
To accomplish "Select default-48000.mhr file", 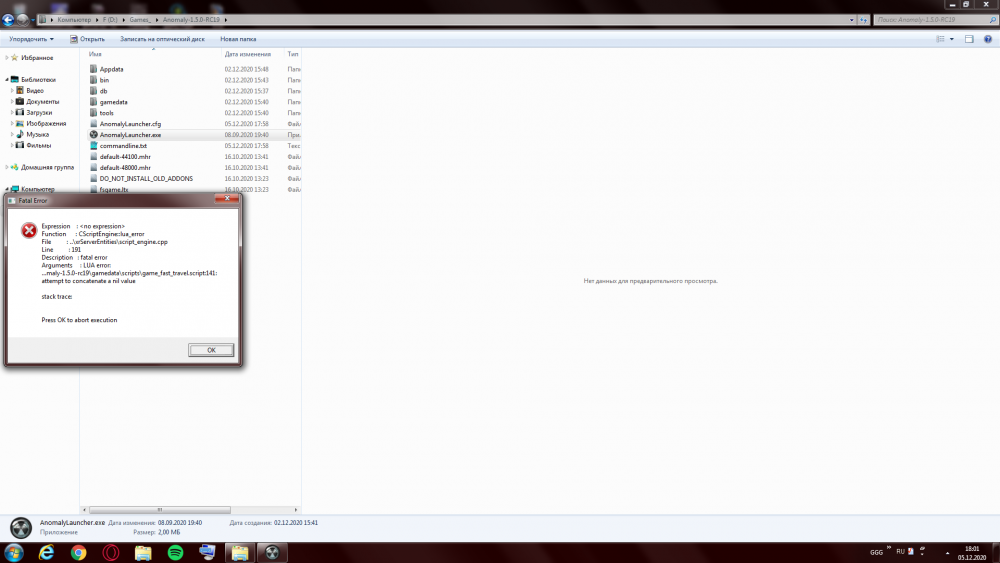I will 125,168.
